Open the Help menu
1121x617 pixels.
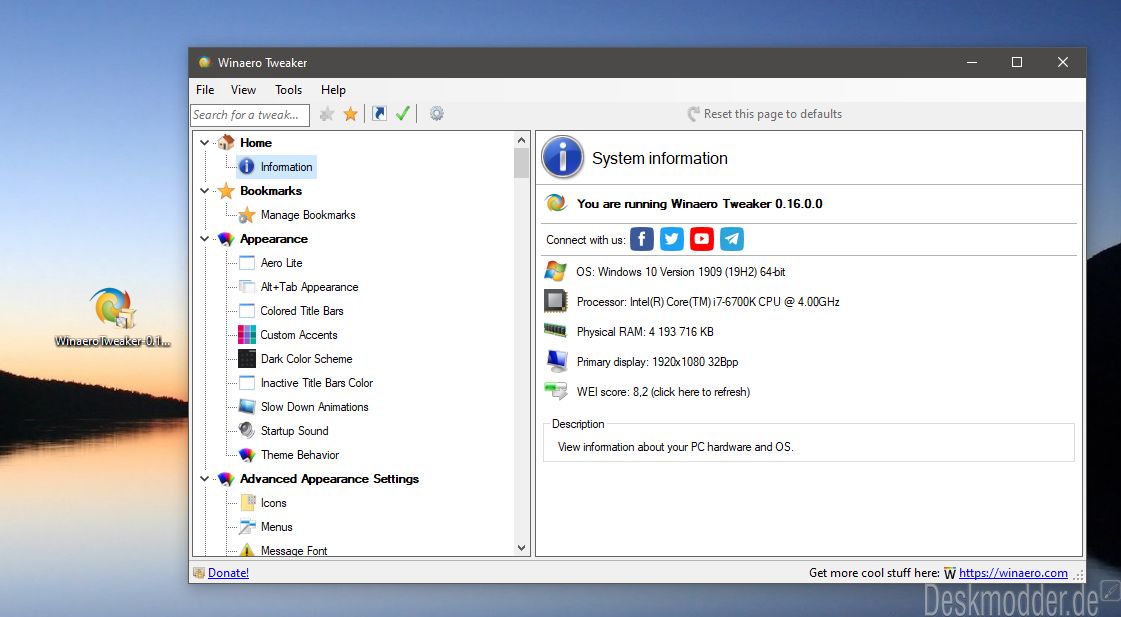click(333, 89)
